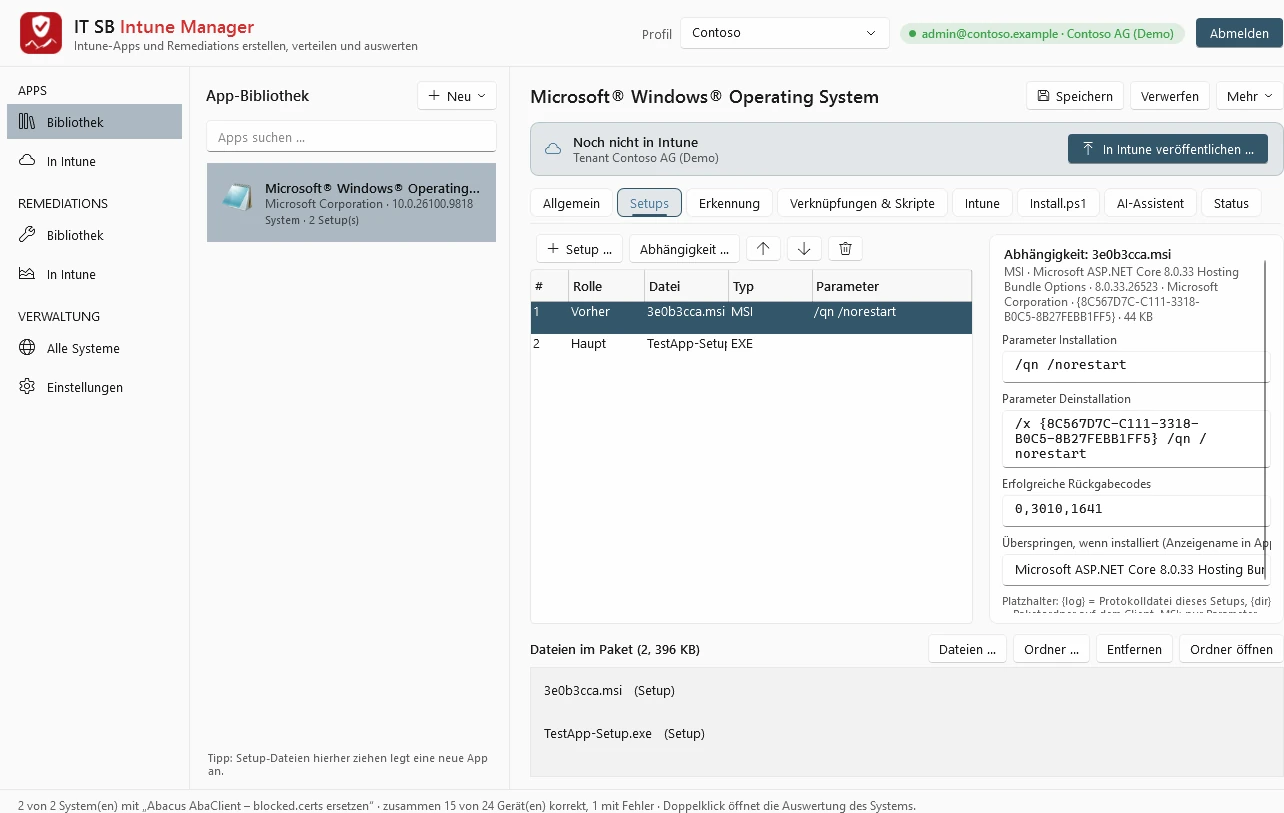The width and height of the screenshot is (1284, 813).
Task: Click In Intune veröffentlichen button
Action: (1168, 149)
